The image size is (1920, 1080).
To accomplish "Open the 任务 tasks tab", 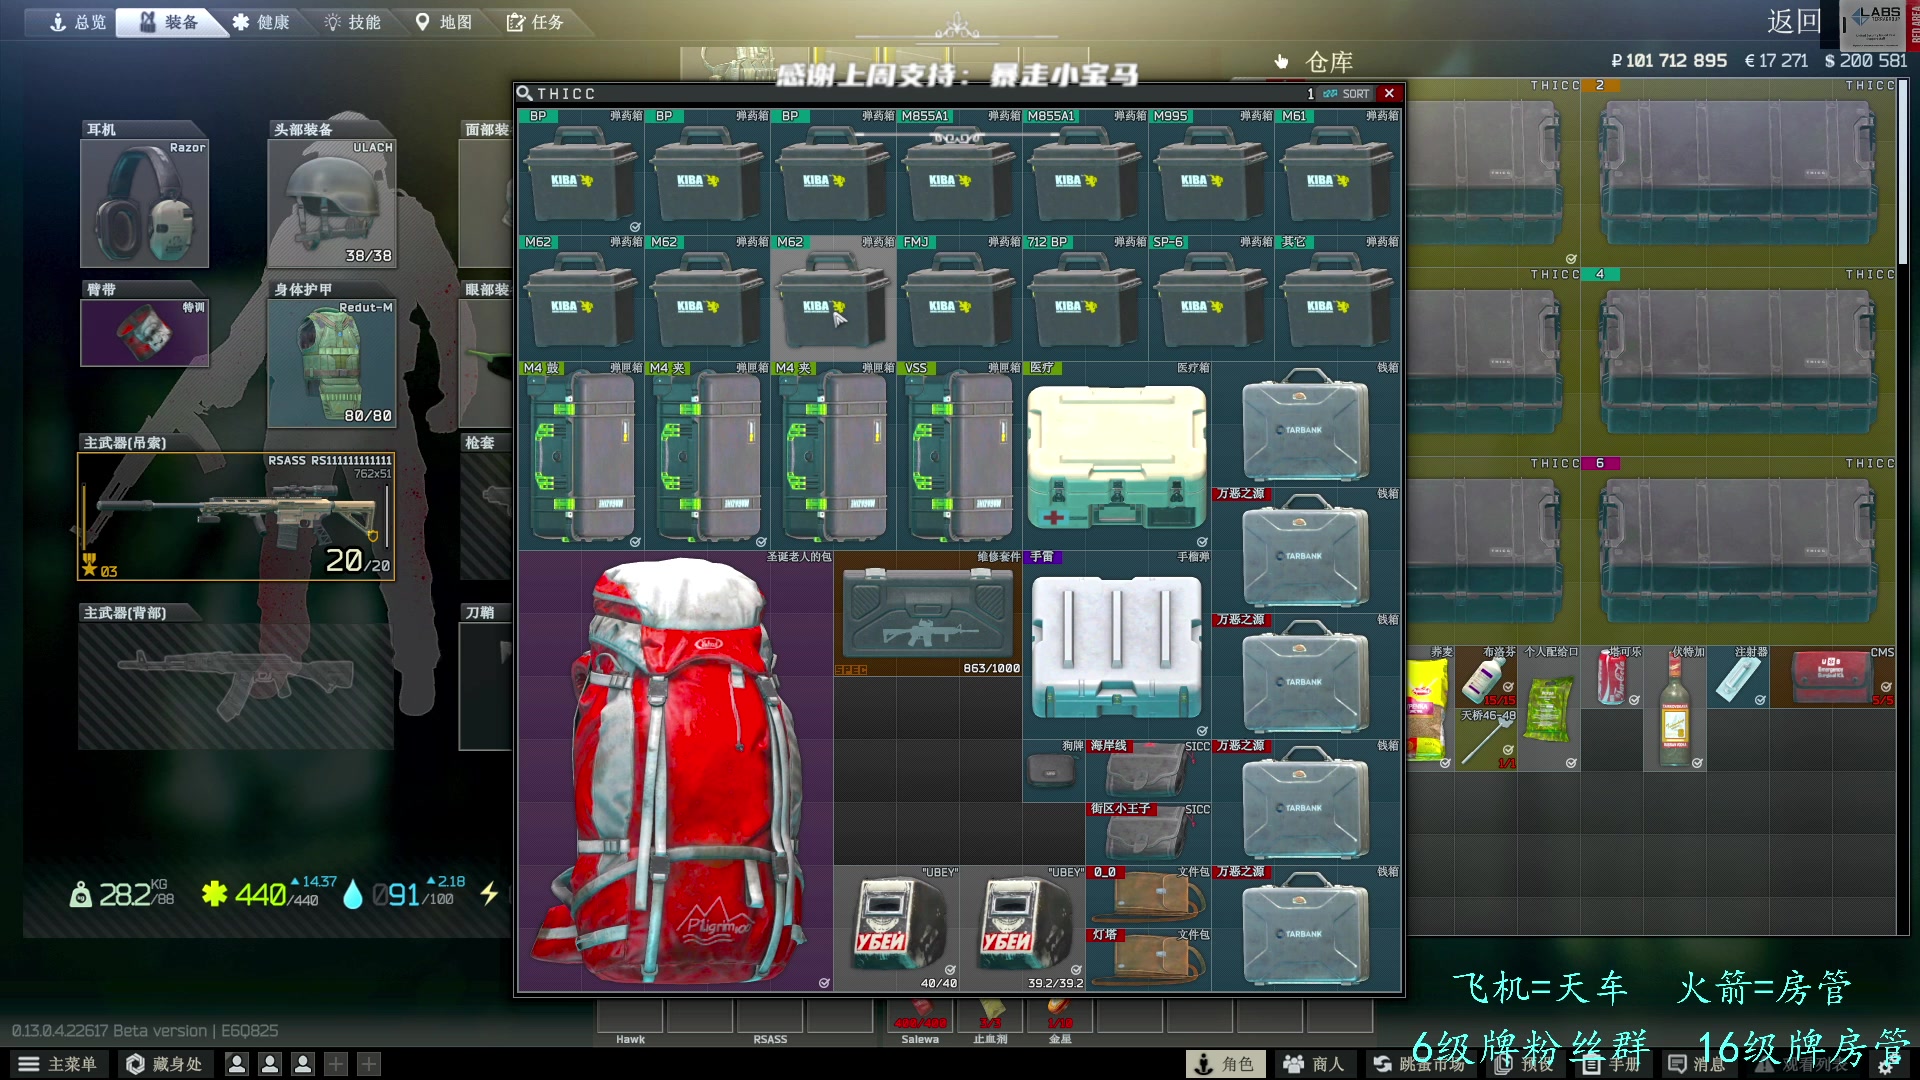I will pos(536,22).
